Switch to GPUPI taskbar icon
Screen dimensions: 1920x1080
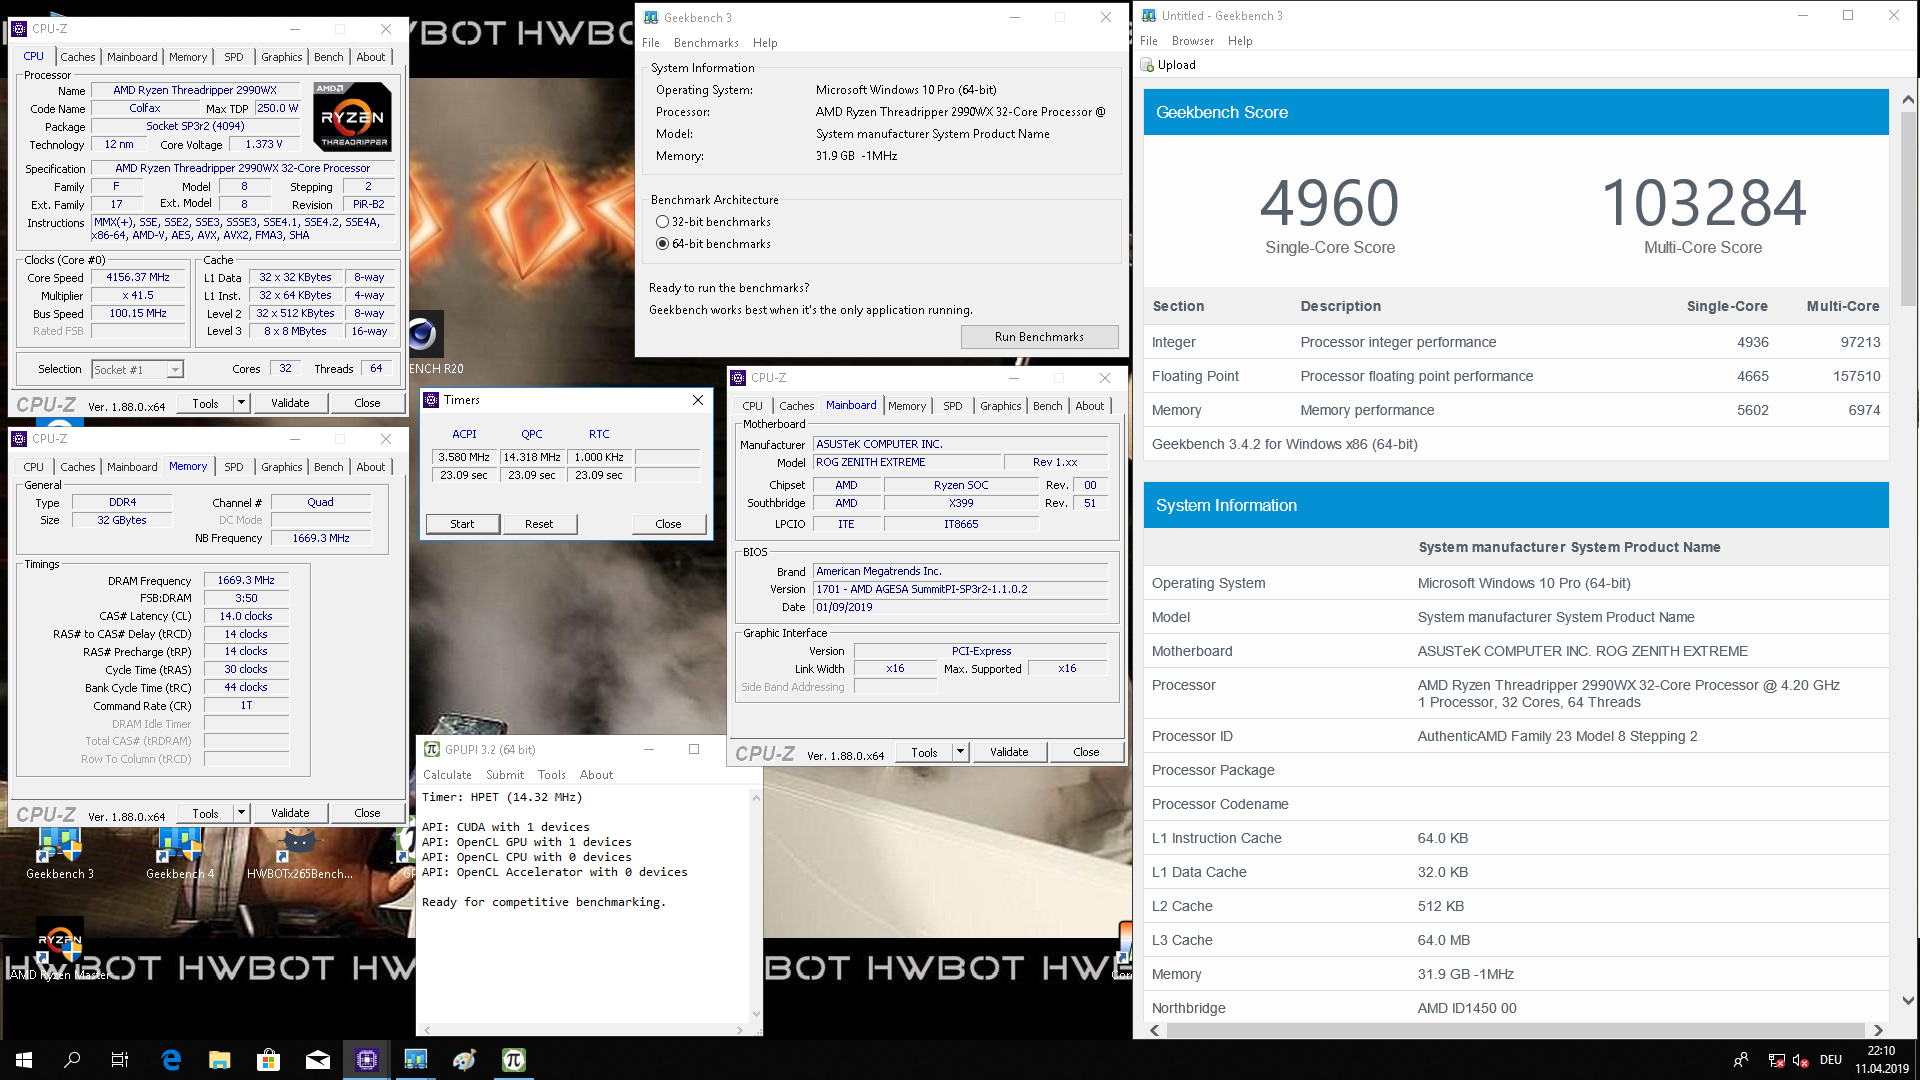point(513,1060)
